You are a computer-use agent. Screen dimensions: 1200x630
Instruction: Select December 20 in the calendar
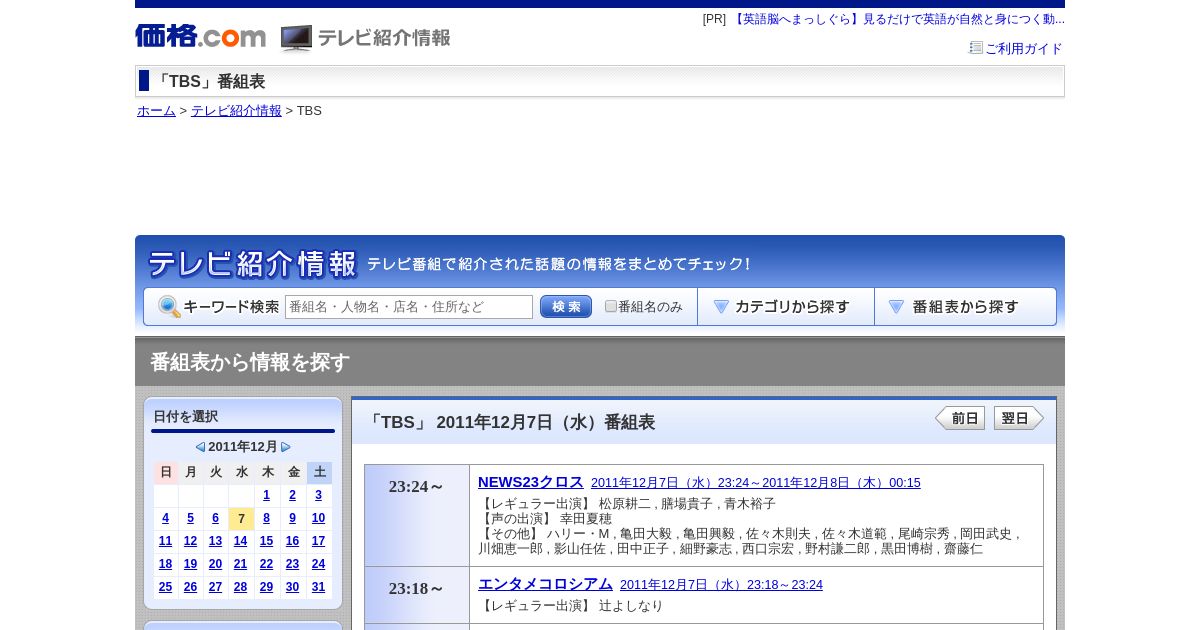(215, 564)
